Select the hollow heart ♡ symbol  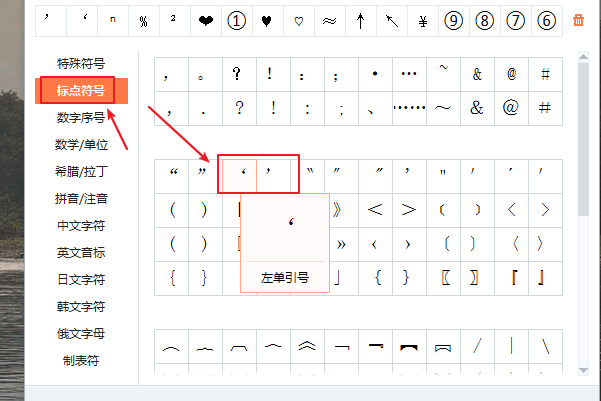click(x=299, y=20)
